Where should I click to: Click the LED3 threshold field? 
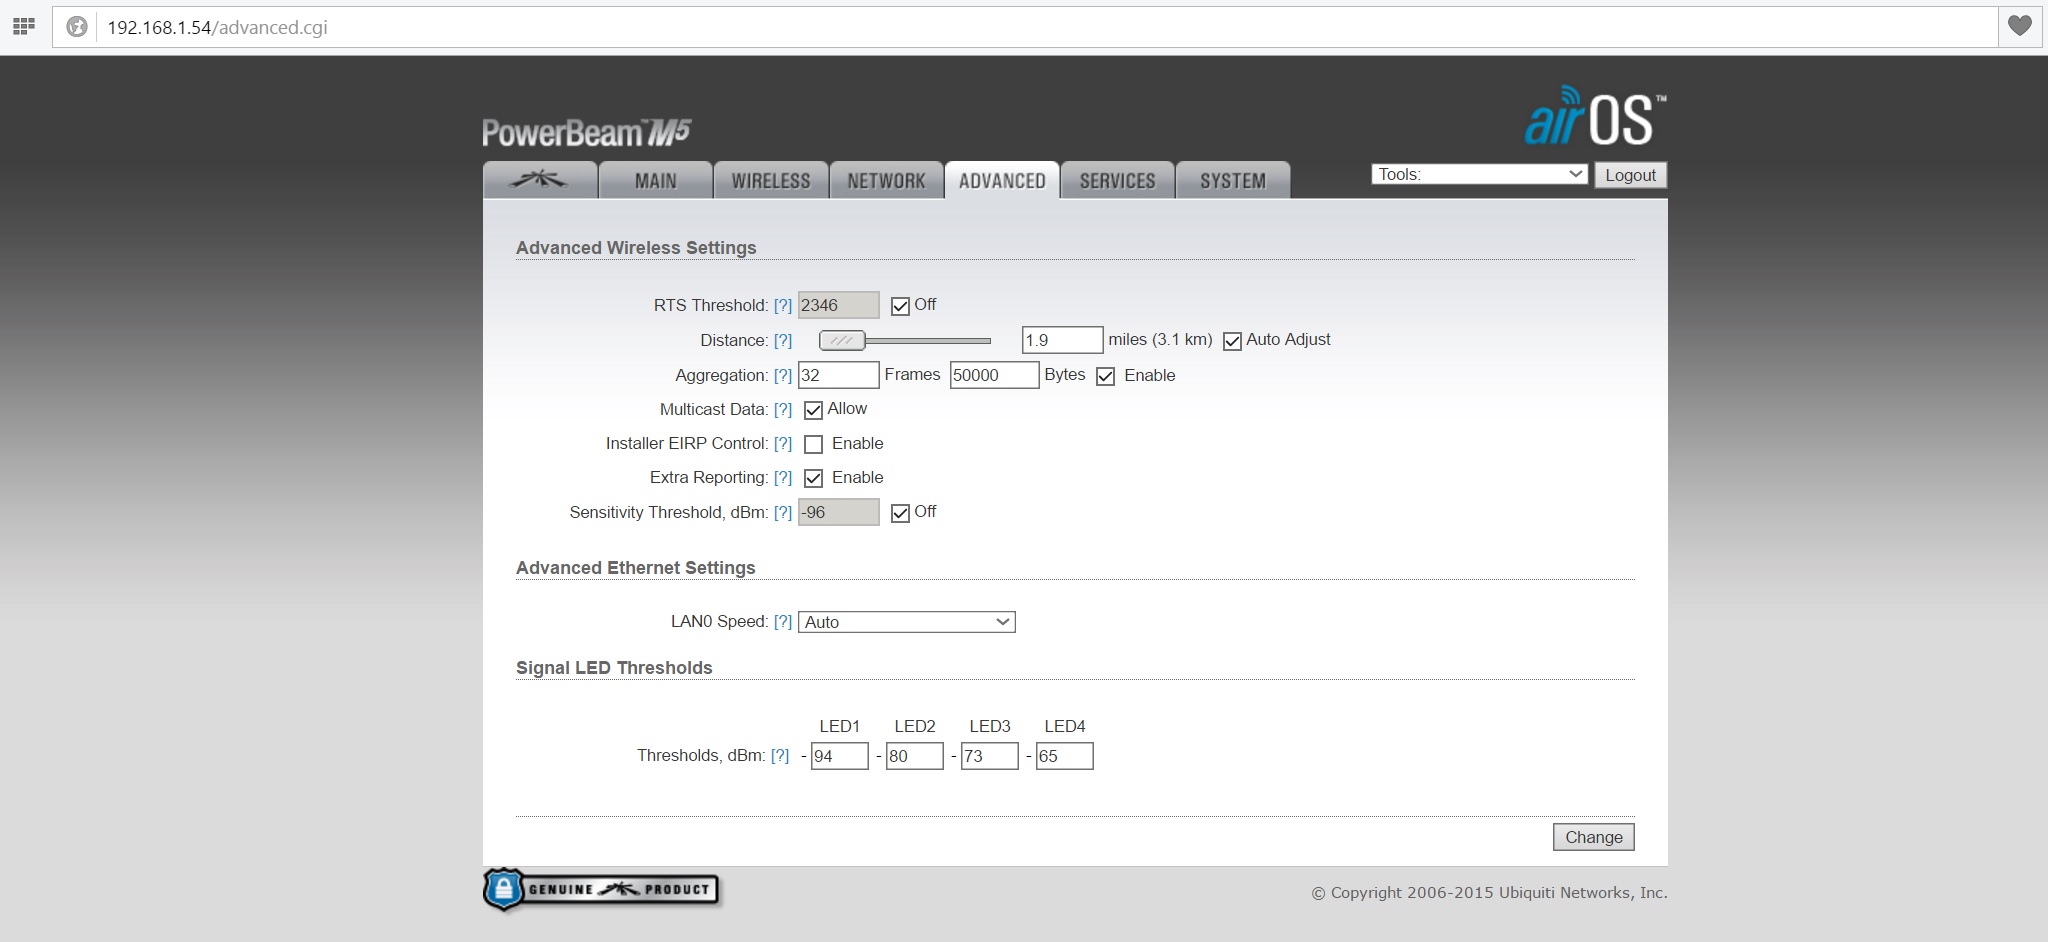pyautogui.click(x=989, y=756)
